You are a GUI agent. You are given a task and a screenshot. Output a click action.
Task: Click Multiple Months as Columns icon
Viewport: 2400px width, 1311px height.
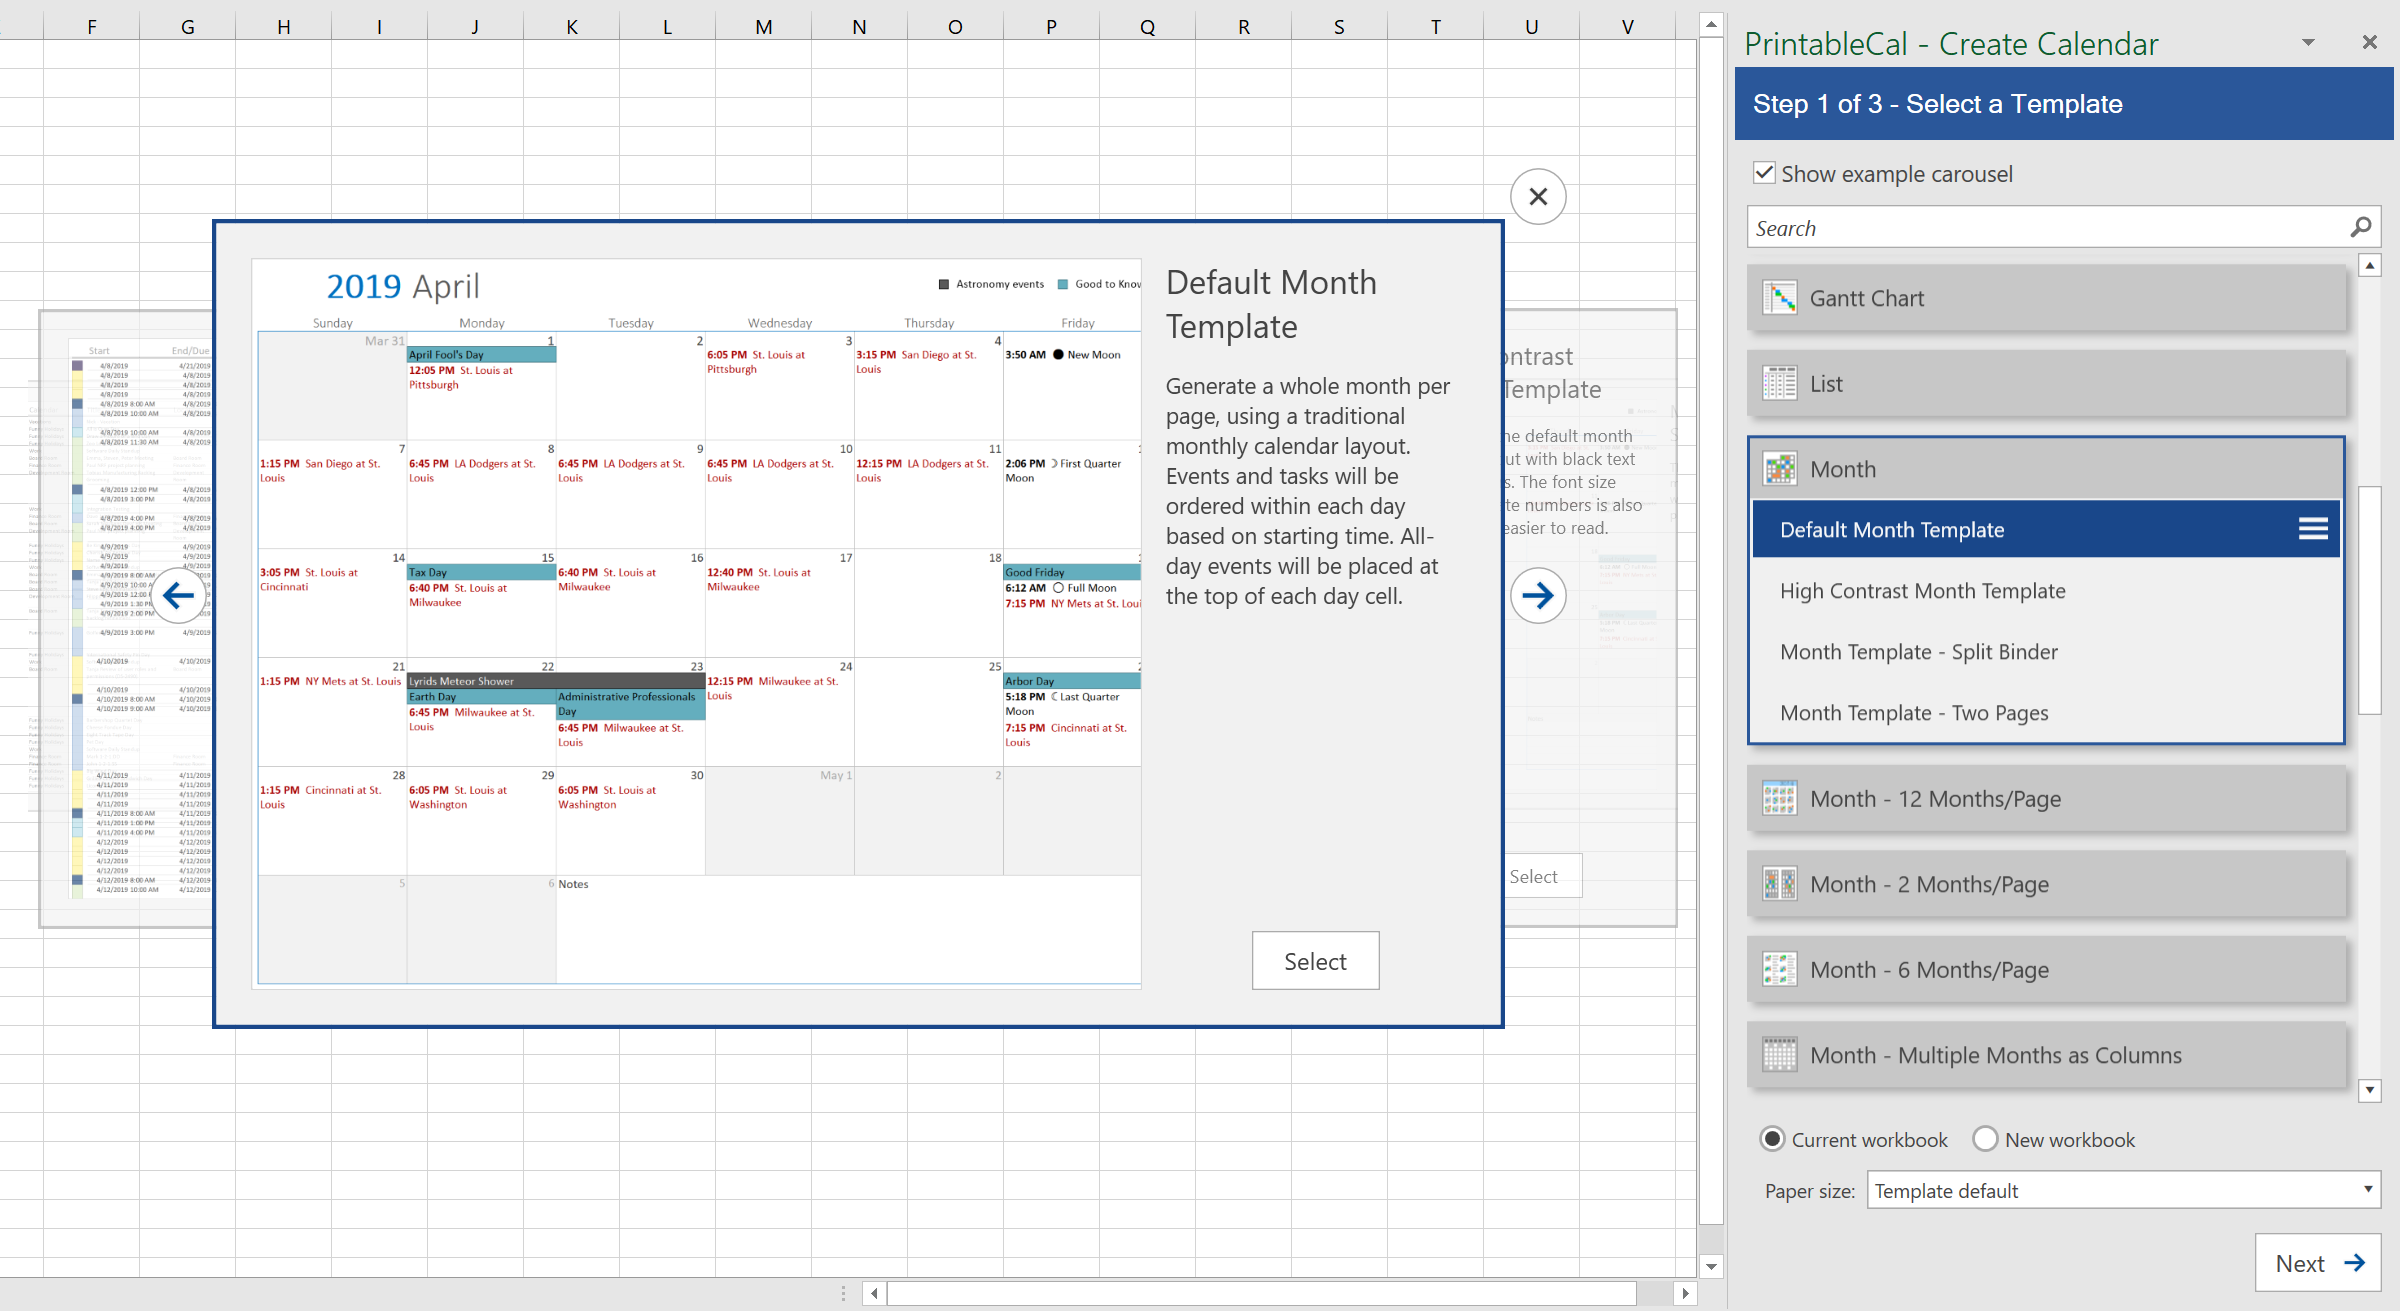(x=1779, y=1055)
